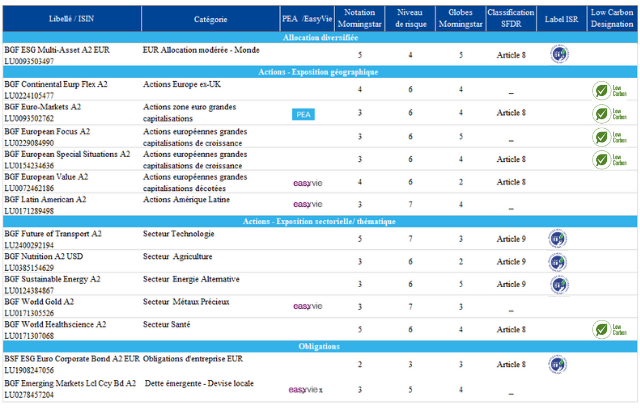Screen dimensions: 640x410
Task: Select fund name BGF European Focus A2
Action: [47, 131]
